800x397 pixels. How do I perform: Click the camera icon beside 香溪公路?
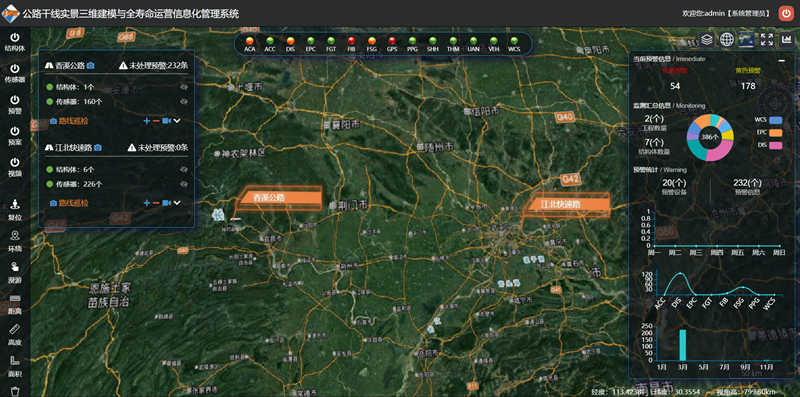coord(90,65)
